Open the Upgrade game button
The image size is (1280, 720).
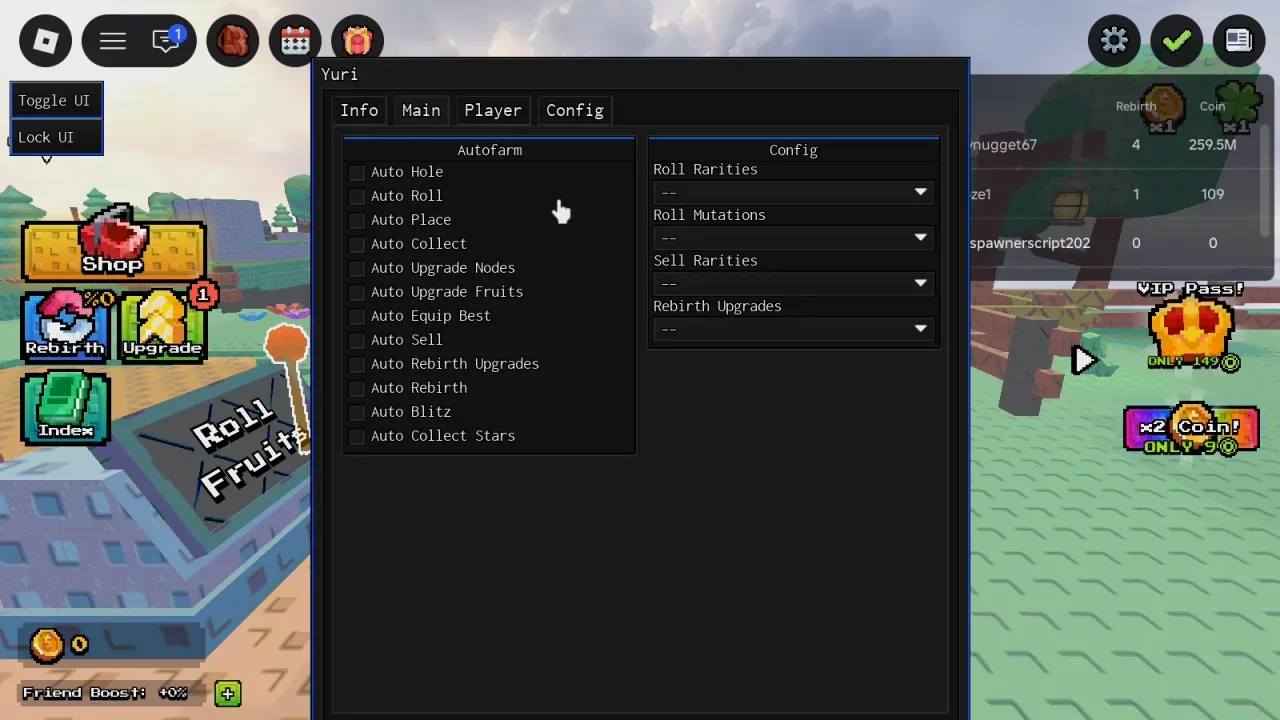[x=163, y=326]
